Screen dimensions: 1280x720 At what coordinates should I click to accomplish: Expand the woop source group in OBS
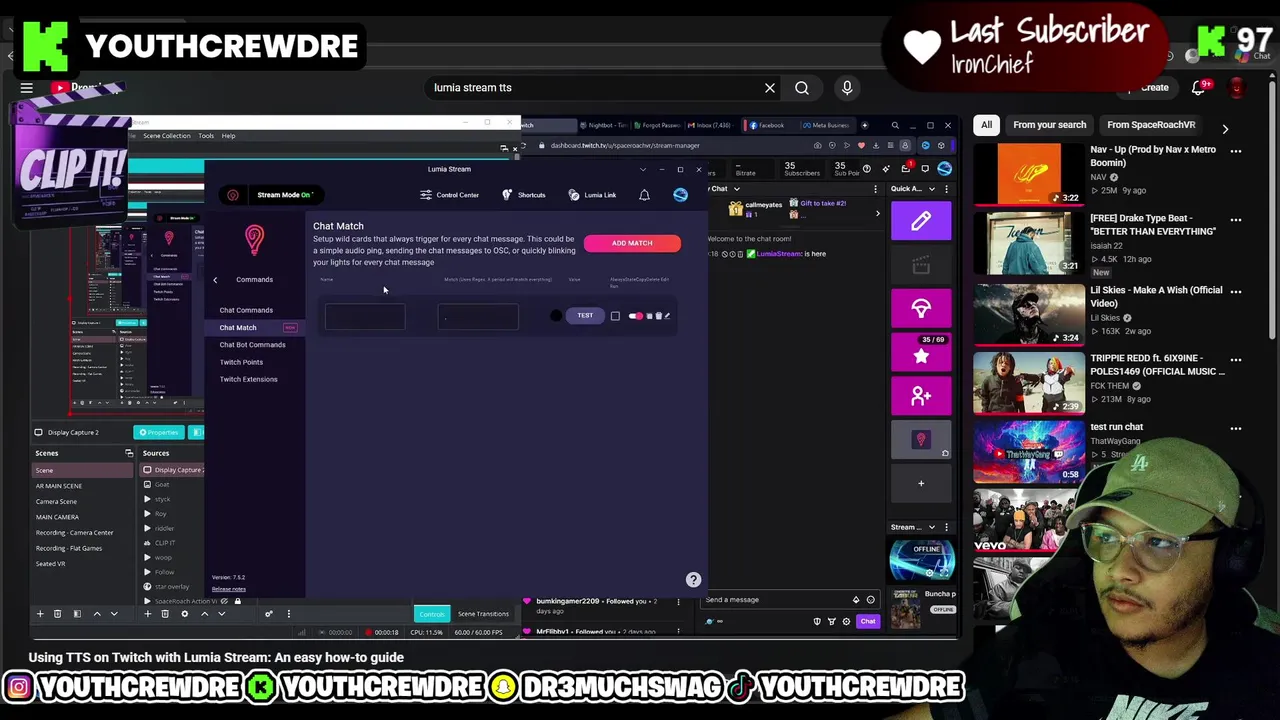pyautogui.click(x=147, y=557)
